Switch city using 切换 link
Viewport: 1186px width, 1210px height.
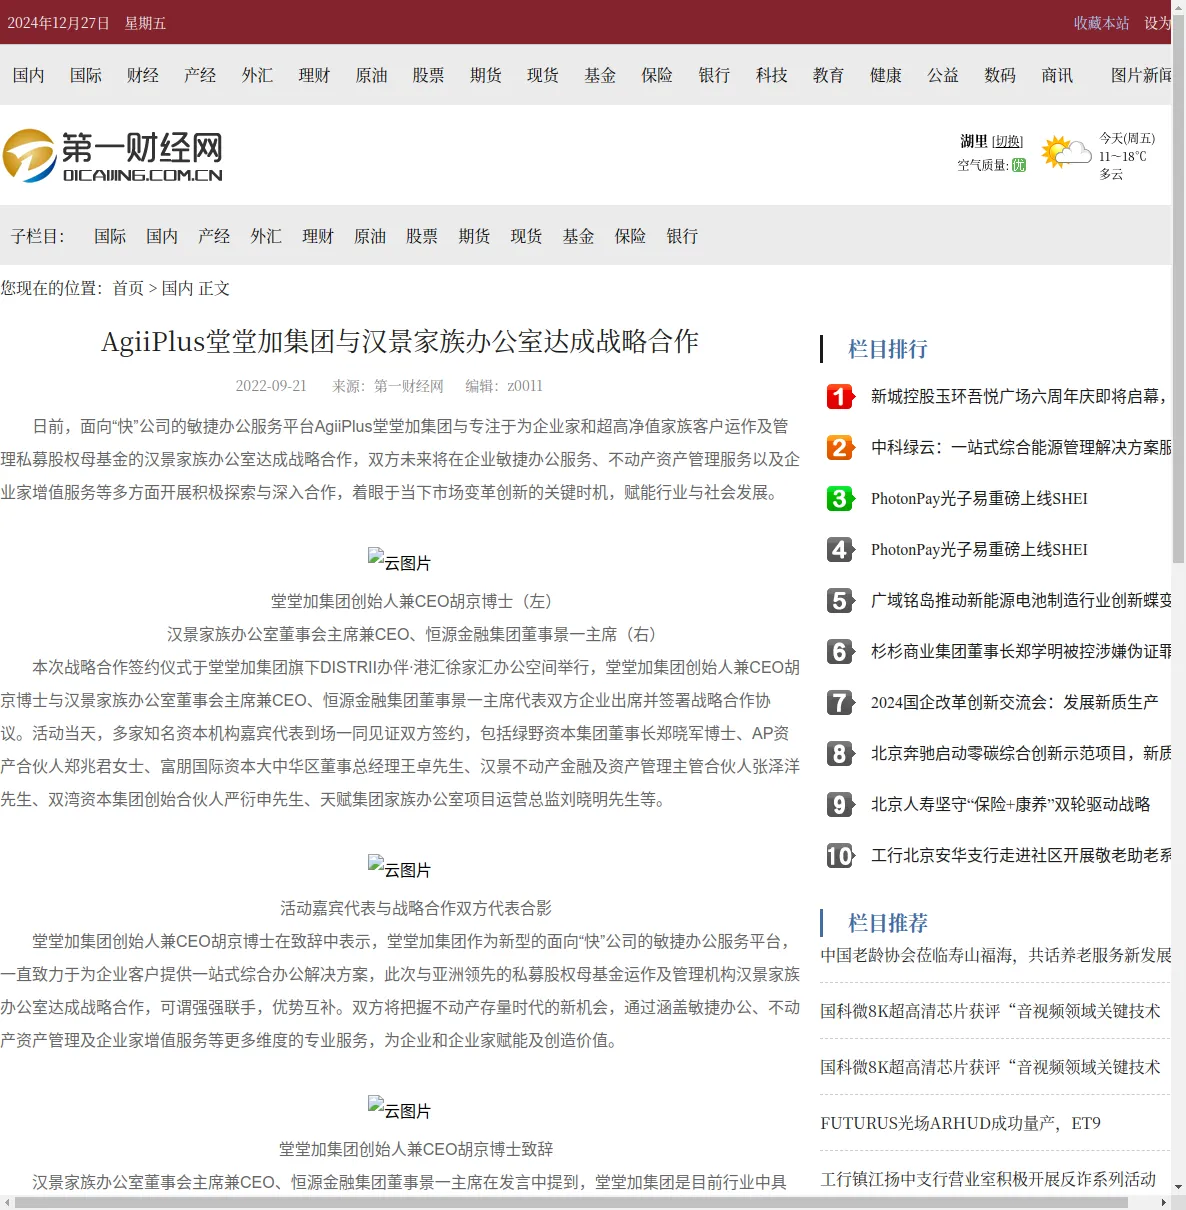[x=1007, y=142]
